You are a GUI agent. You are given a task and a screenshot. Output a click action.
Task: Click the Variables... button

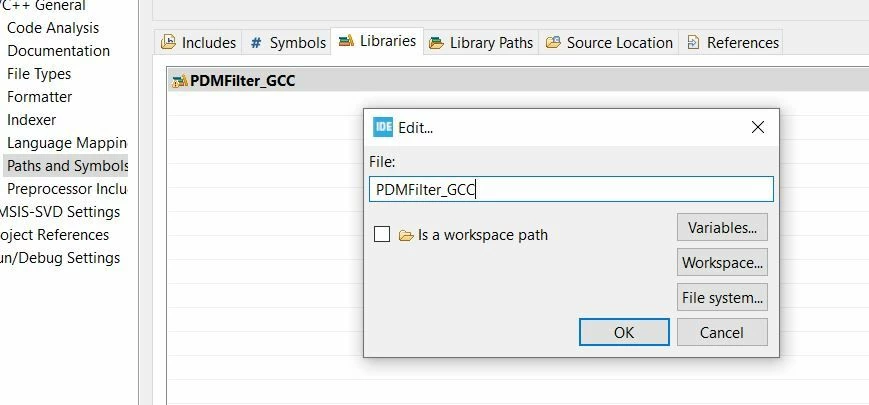[x=722, y=227]
